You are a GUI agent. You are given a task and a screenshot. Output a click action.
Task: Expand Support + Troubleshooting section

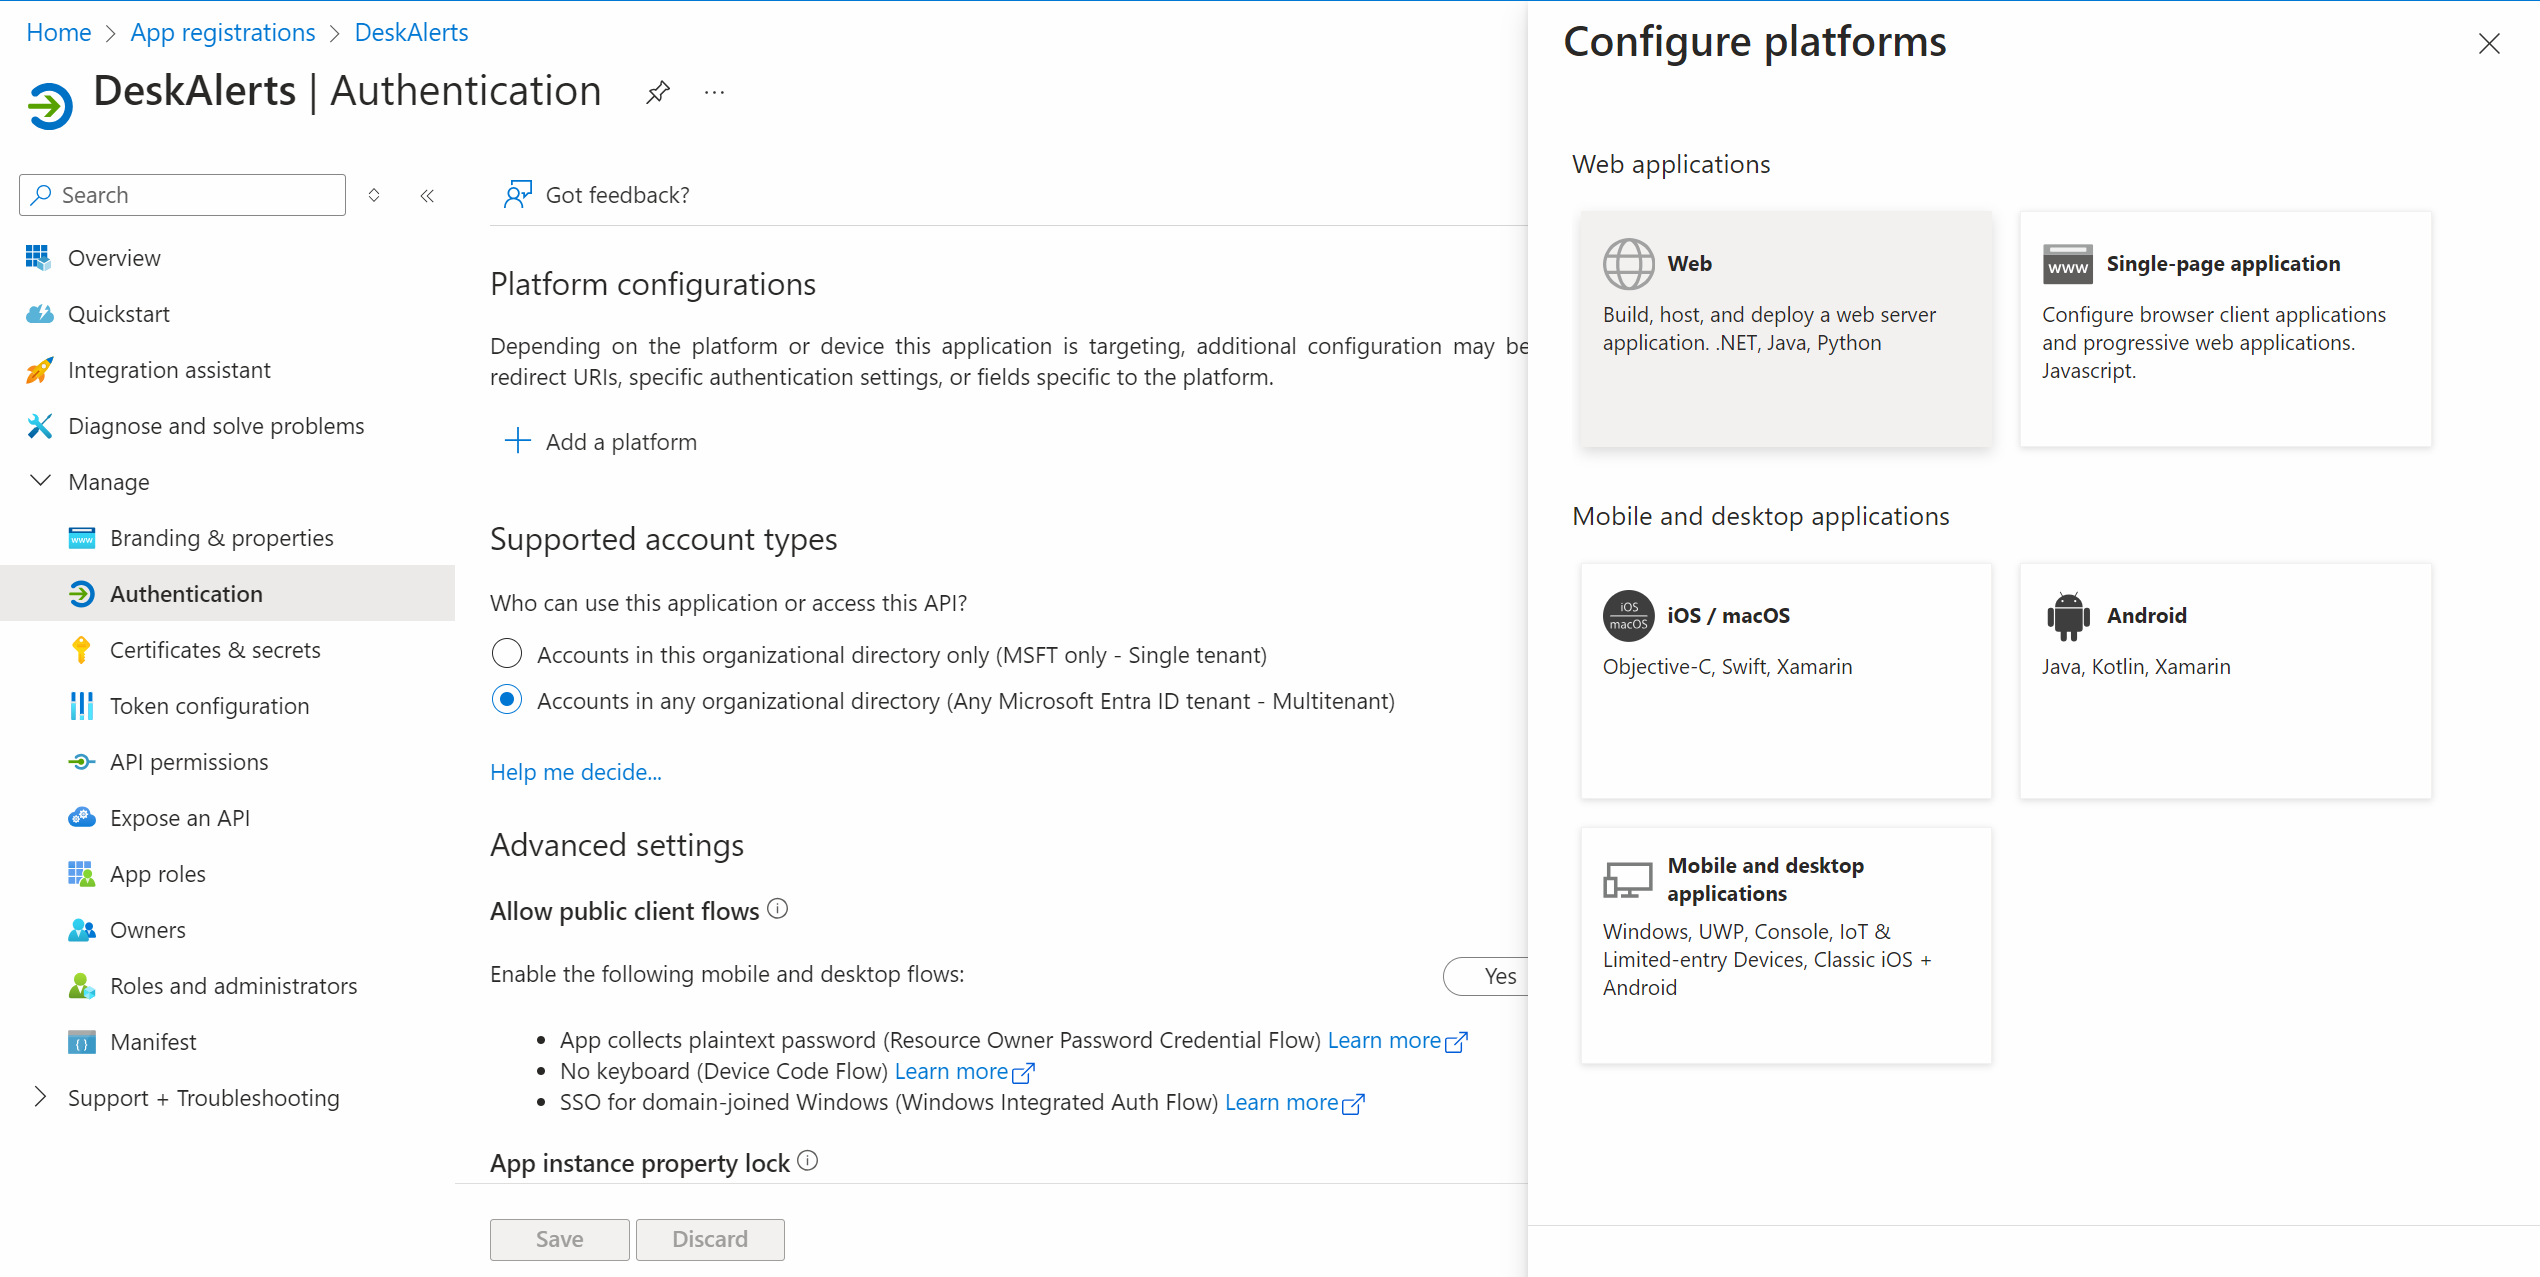tap(40, 1097)
